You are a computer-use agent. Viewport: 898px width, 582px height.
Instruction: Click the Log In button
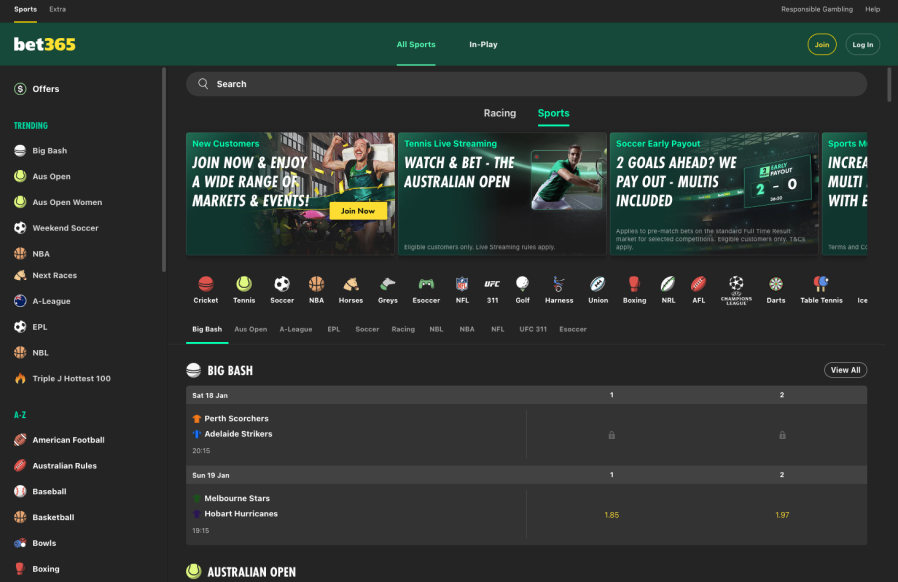[x=862, y=45]
